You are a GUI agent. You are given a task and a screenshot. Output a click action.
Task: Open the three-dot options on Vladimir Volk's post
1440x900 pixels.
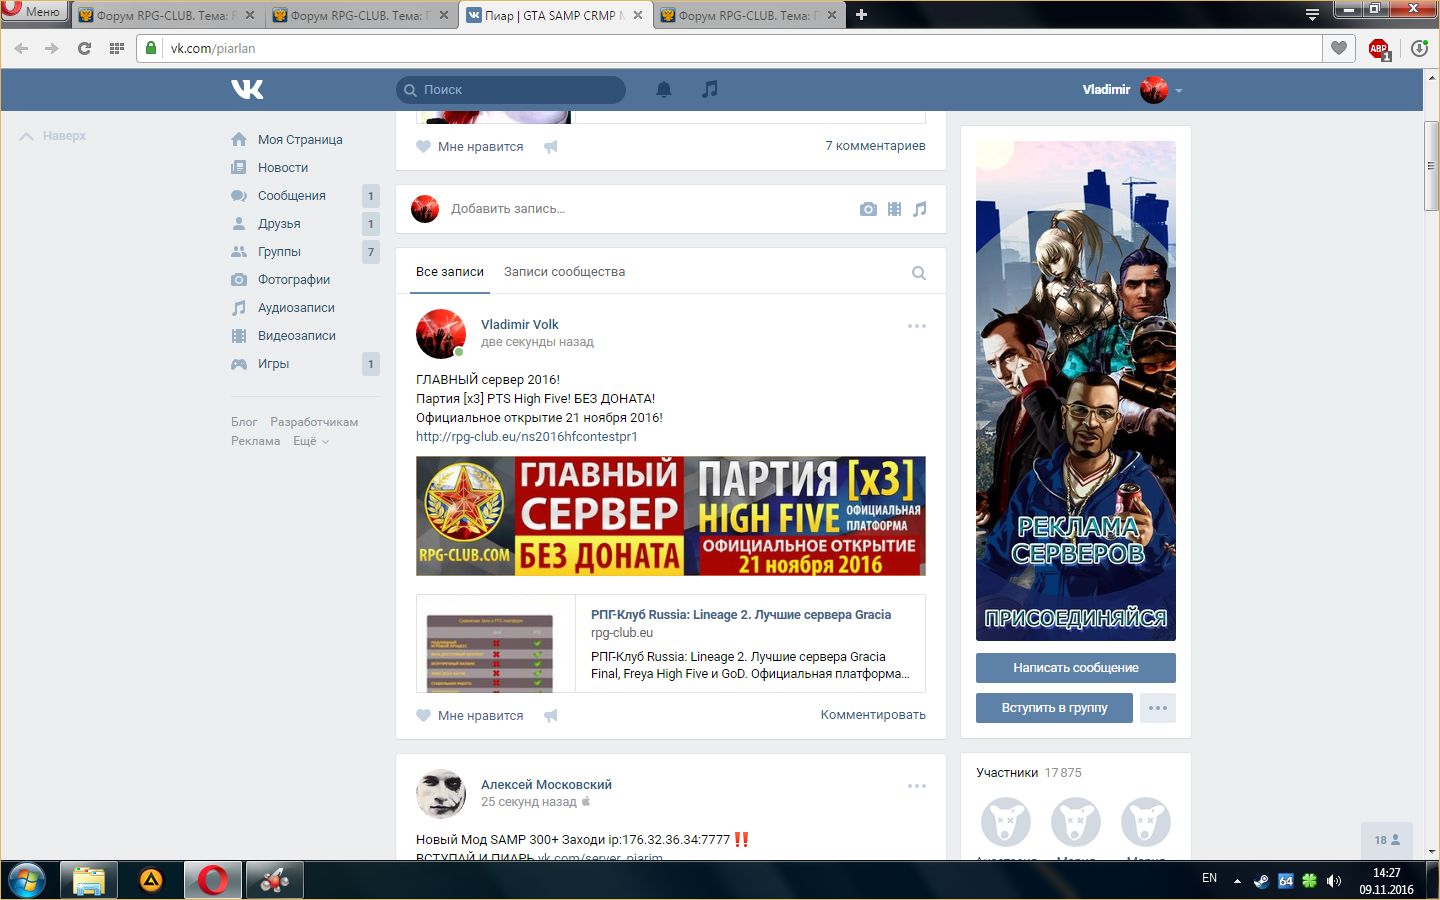point(916,326)
